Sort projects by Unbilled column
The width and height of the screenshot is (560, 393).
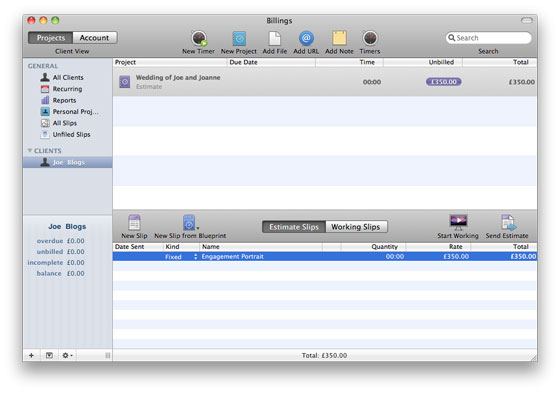[423, 62]
